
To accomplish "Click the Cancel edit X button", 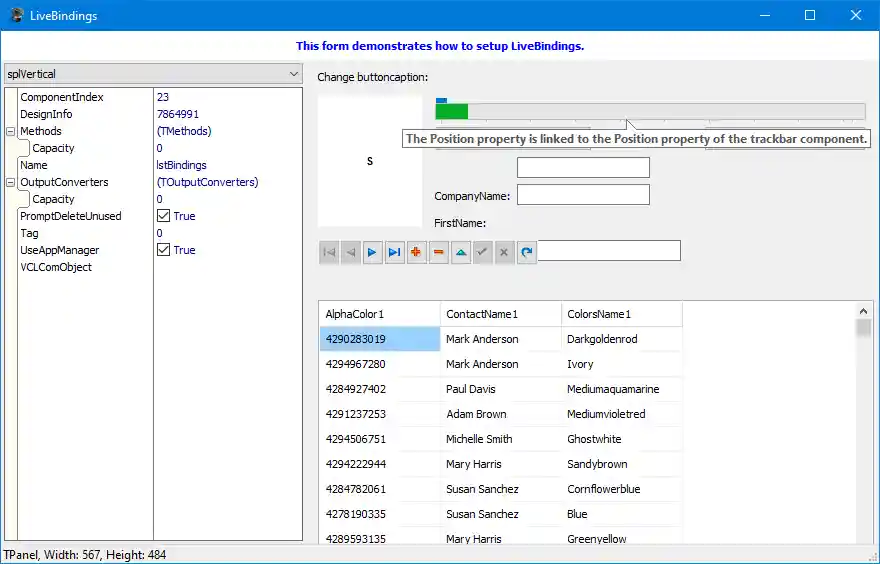I will coord(504,253).
